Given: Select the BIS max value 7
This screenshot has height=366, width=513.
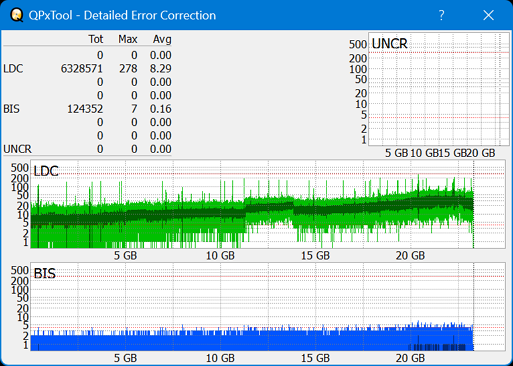Looking at the screenshot, I should (x=134, y=109).
